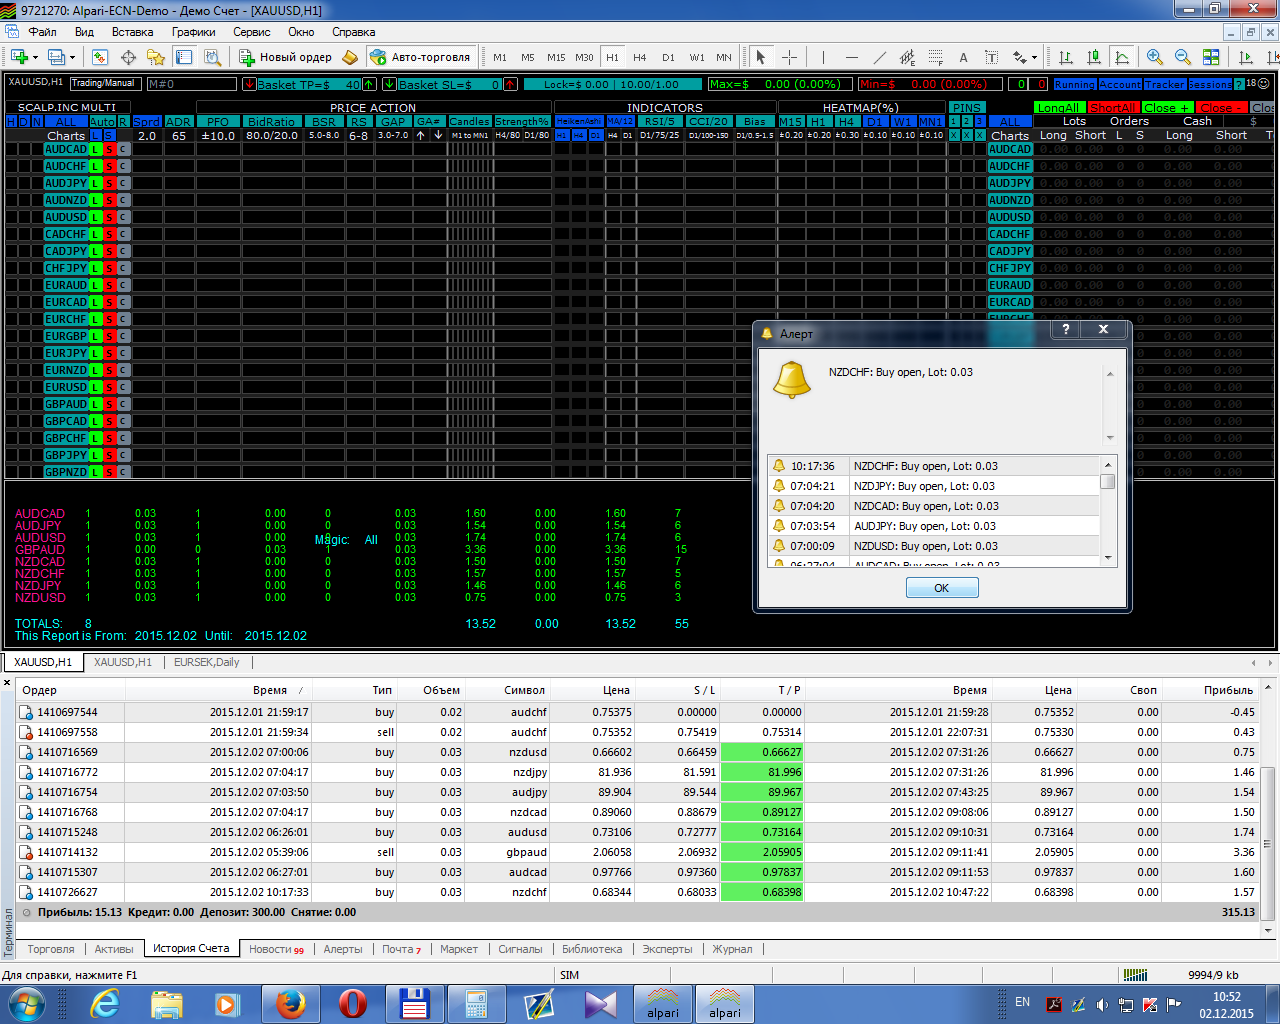Image resolution: width=1280 pixels, height=1024 pixels.
Task: Click the new chart toolbar icon
Action: click(x=18, y=57)
